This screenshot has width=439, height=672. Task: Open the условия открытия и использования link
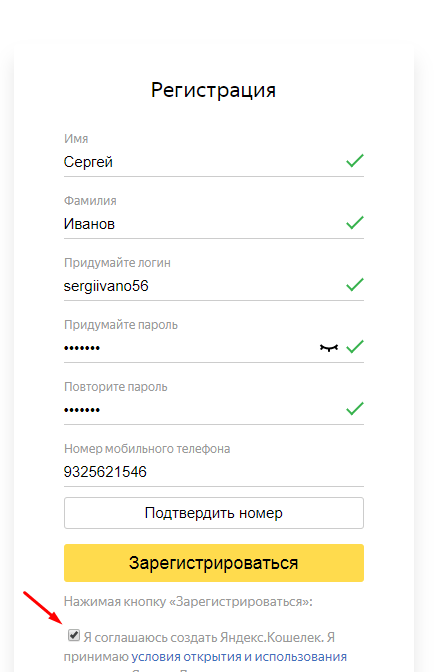tap(239, 657)
